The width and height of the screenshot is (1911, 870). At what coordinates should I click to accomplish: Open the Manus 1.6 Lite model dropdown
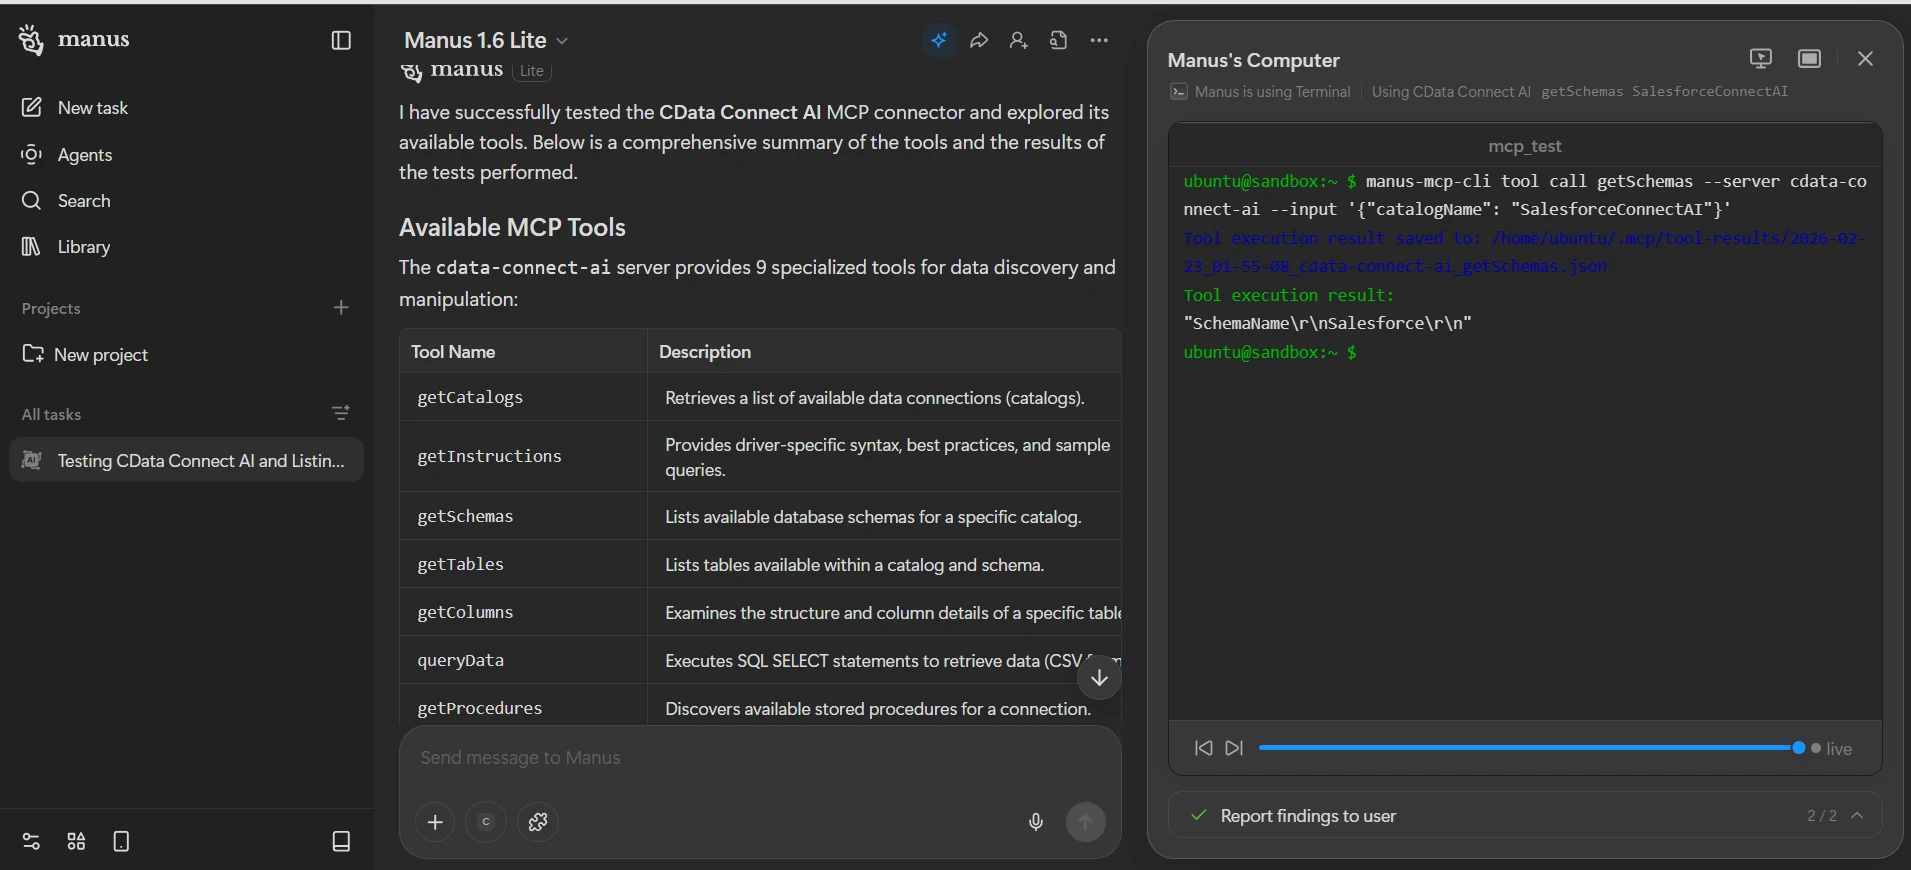pos(486,40)
